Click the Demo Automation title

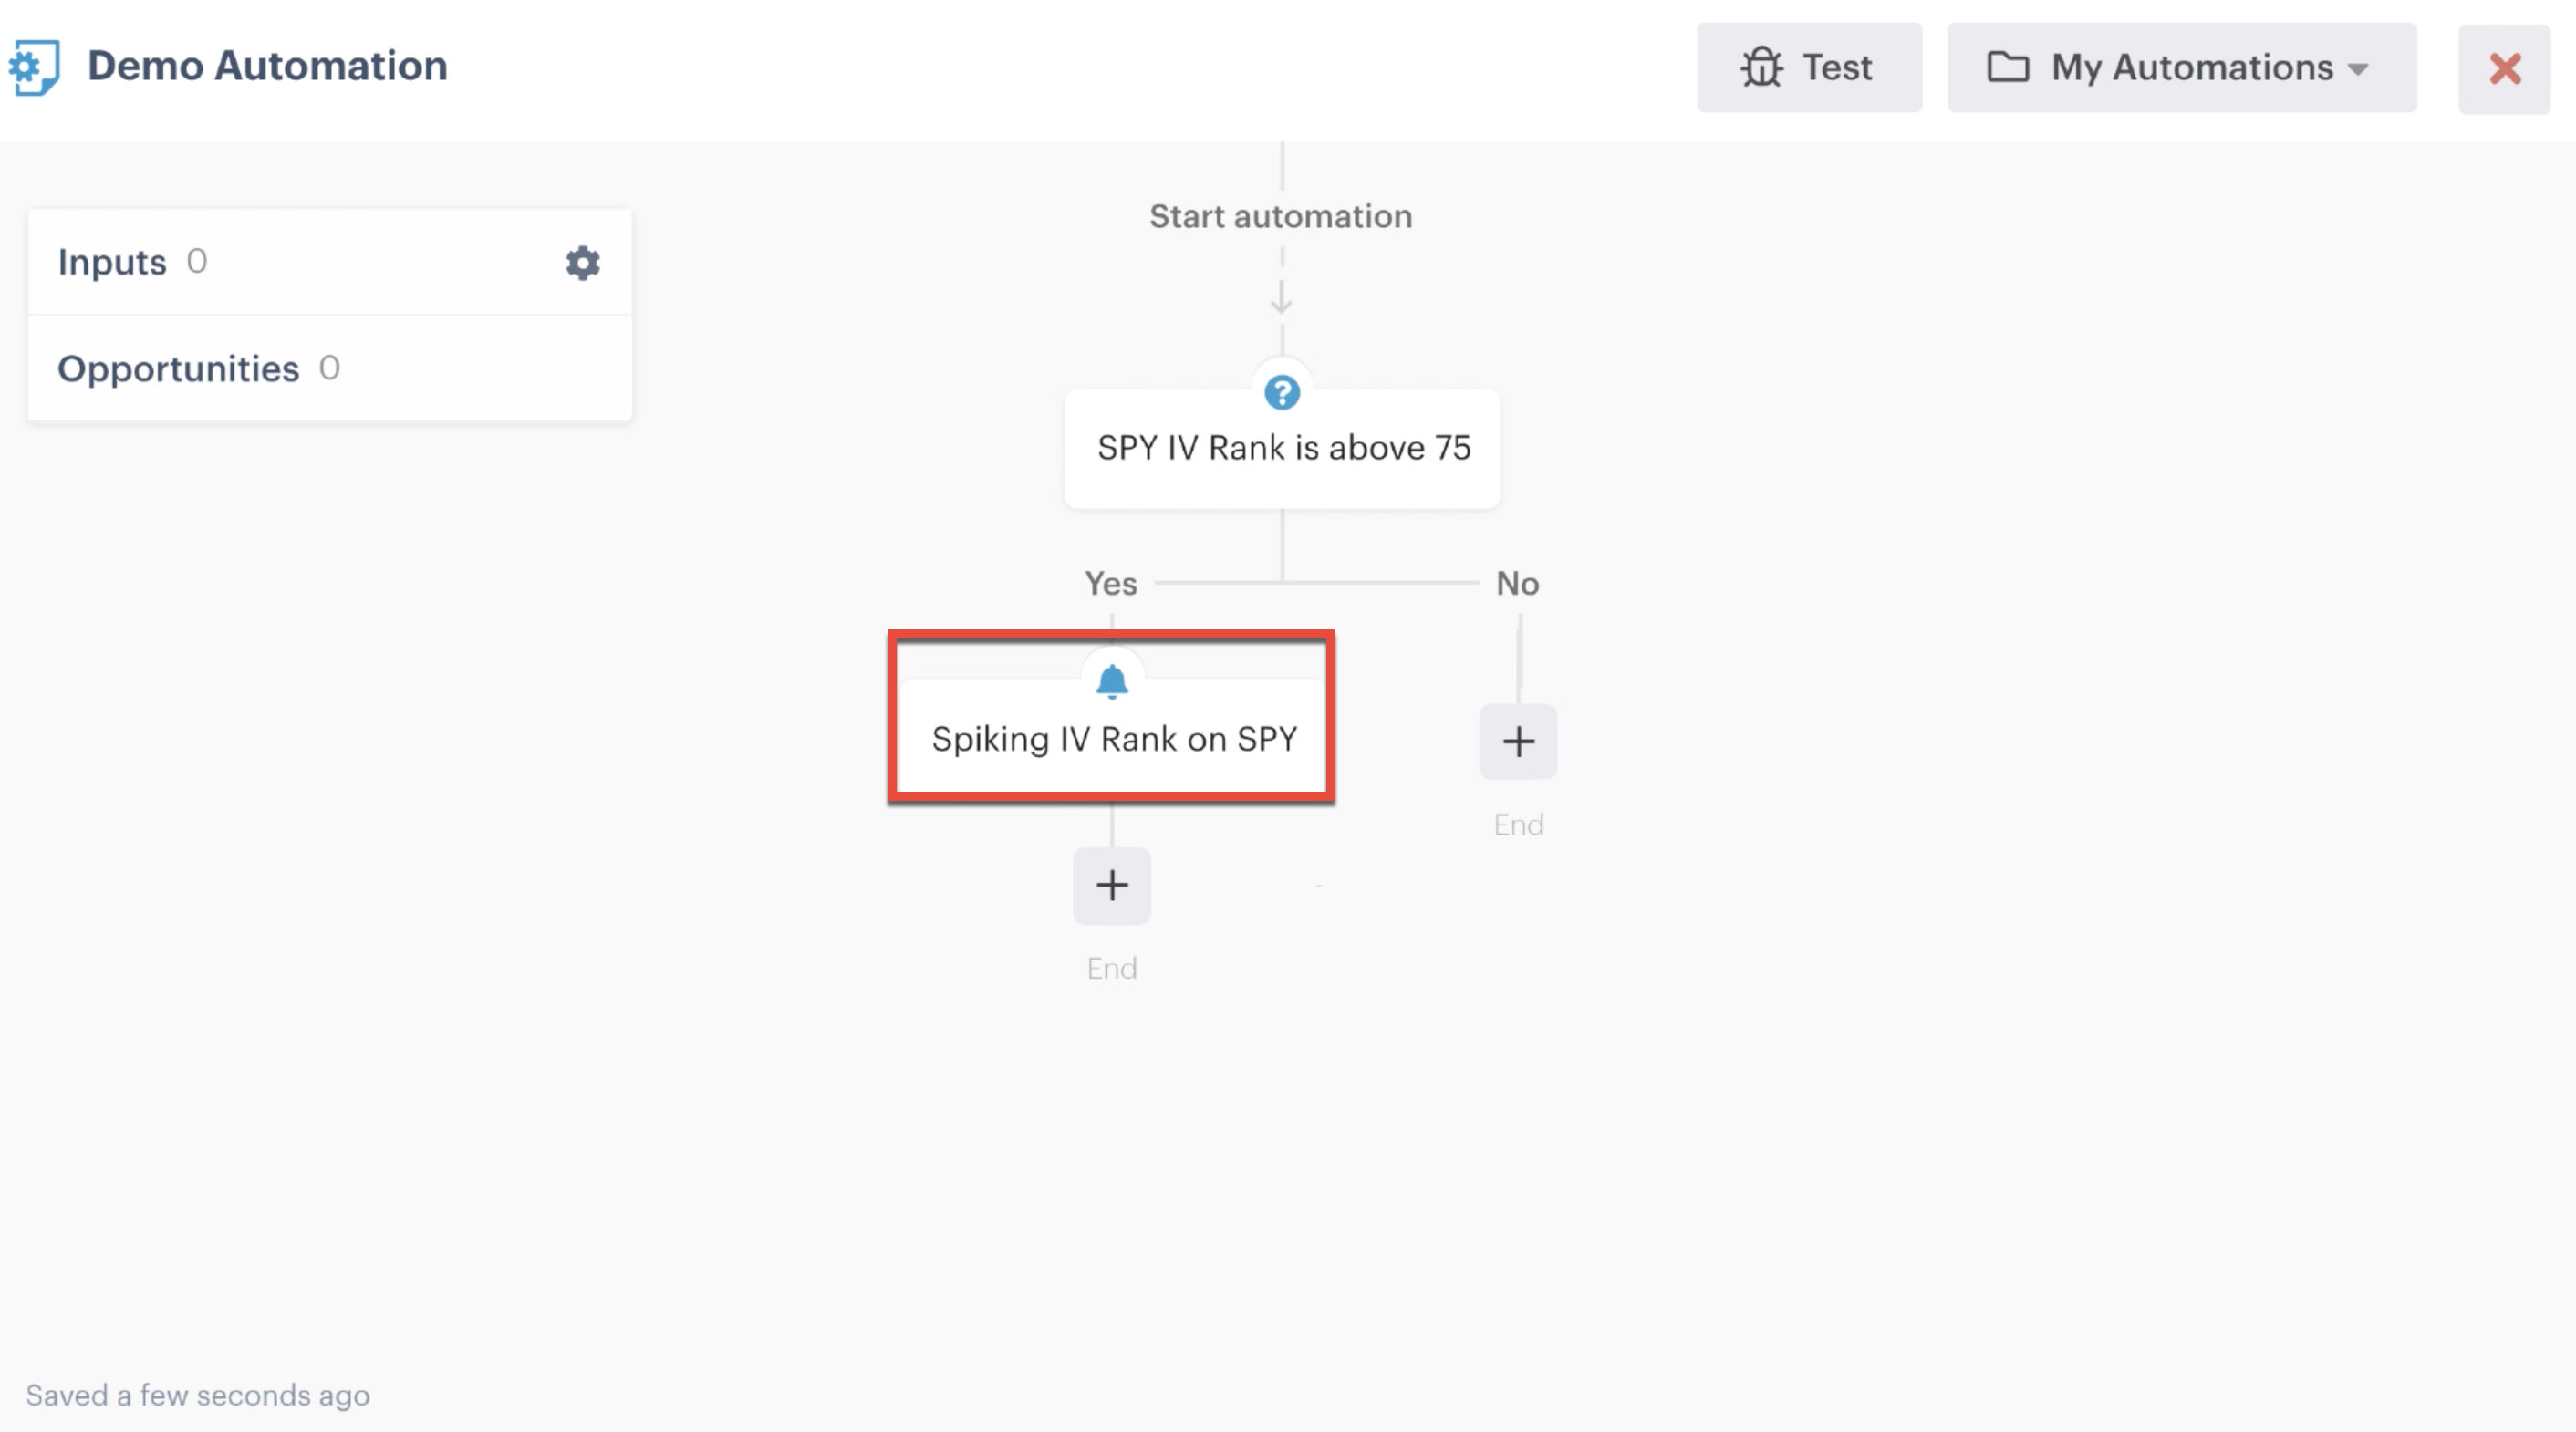coord(267,66)
